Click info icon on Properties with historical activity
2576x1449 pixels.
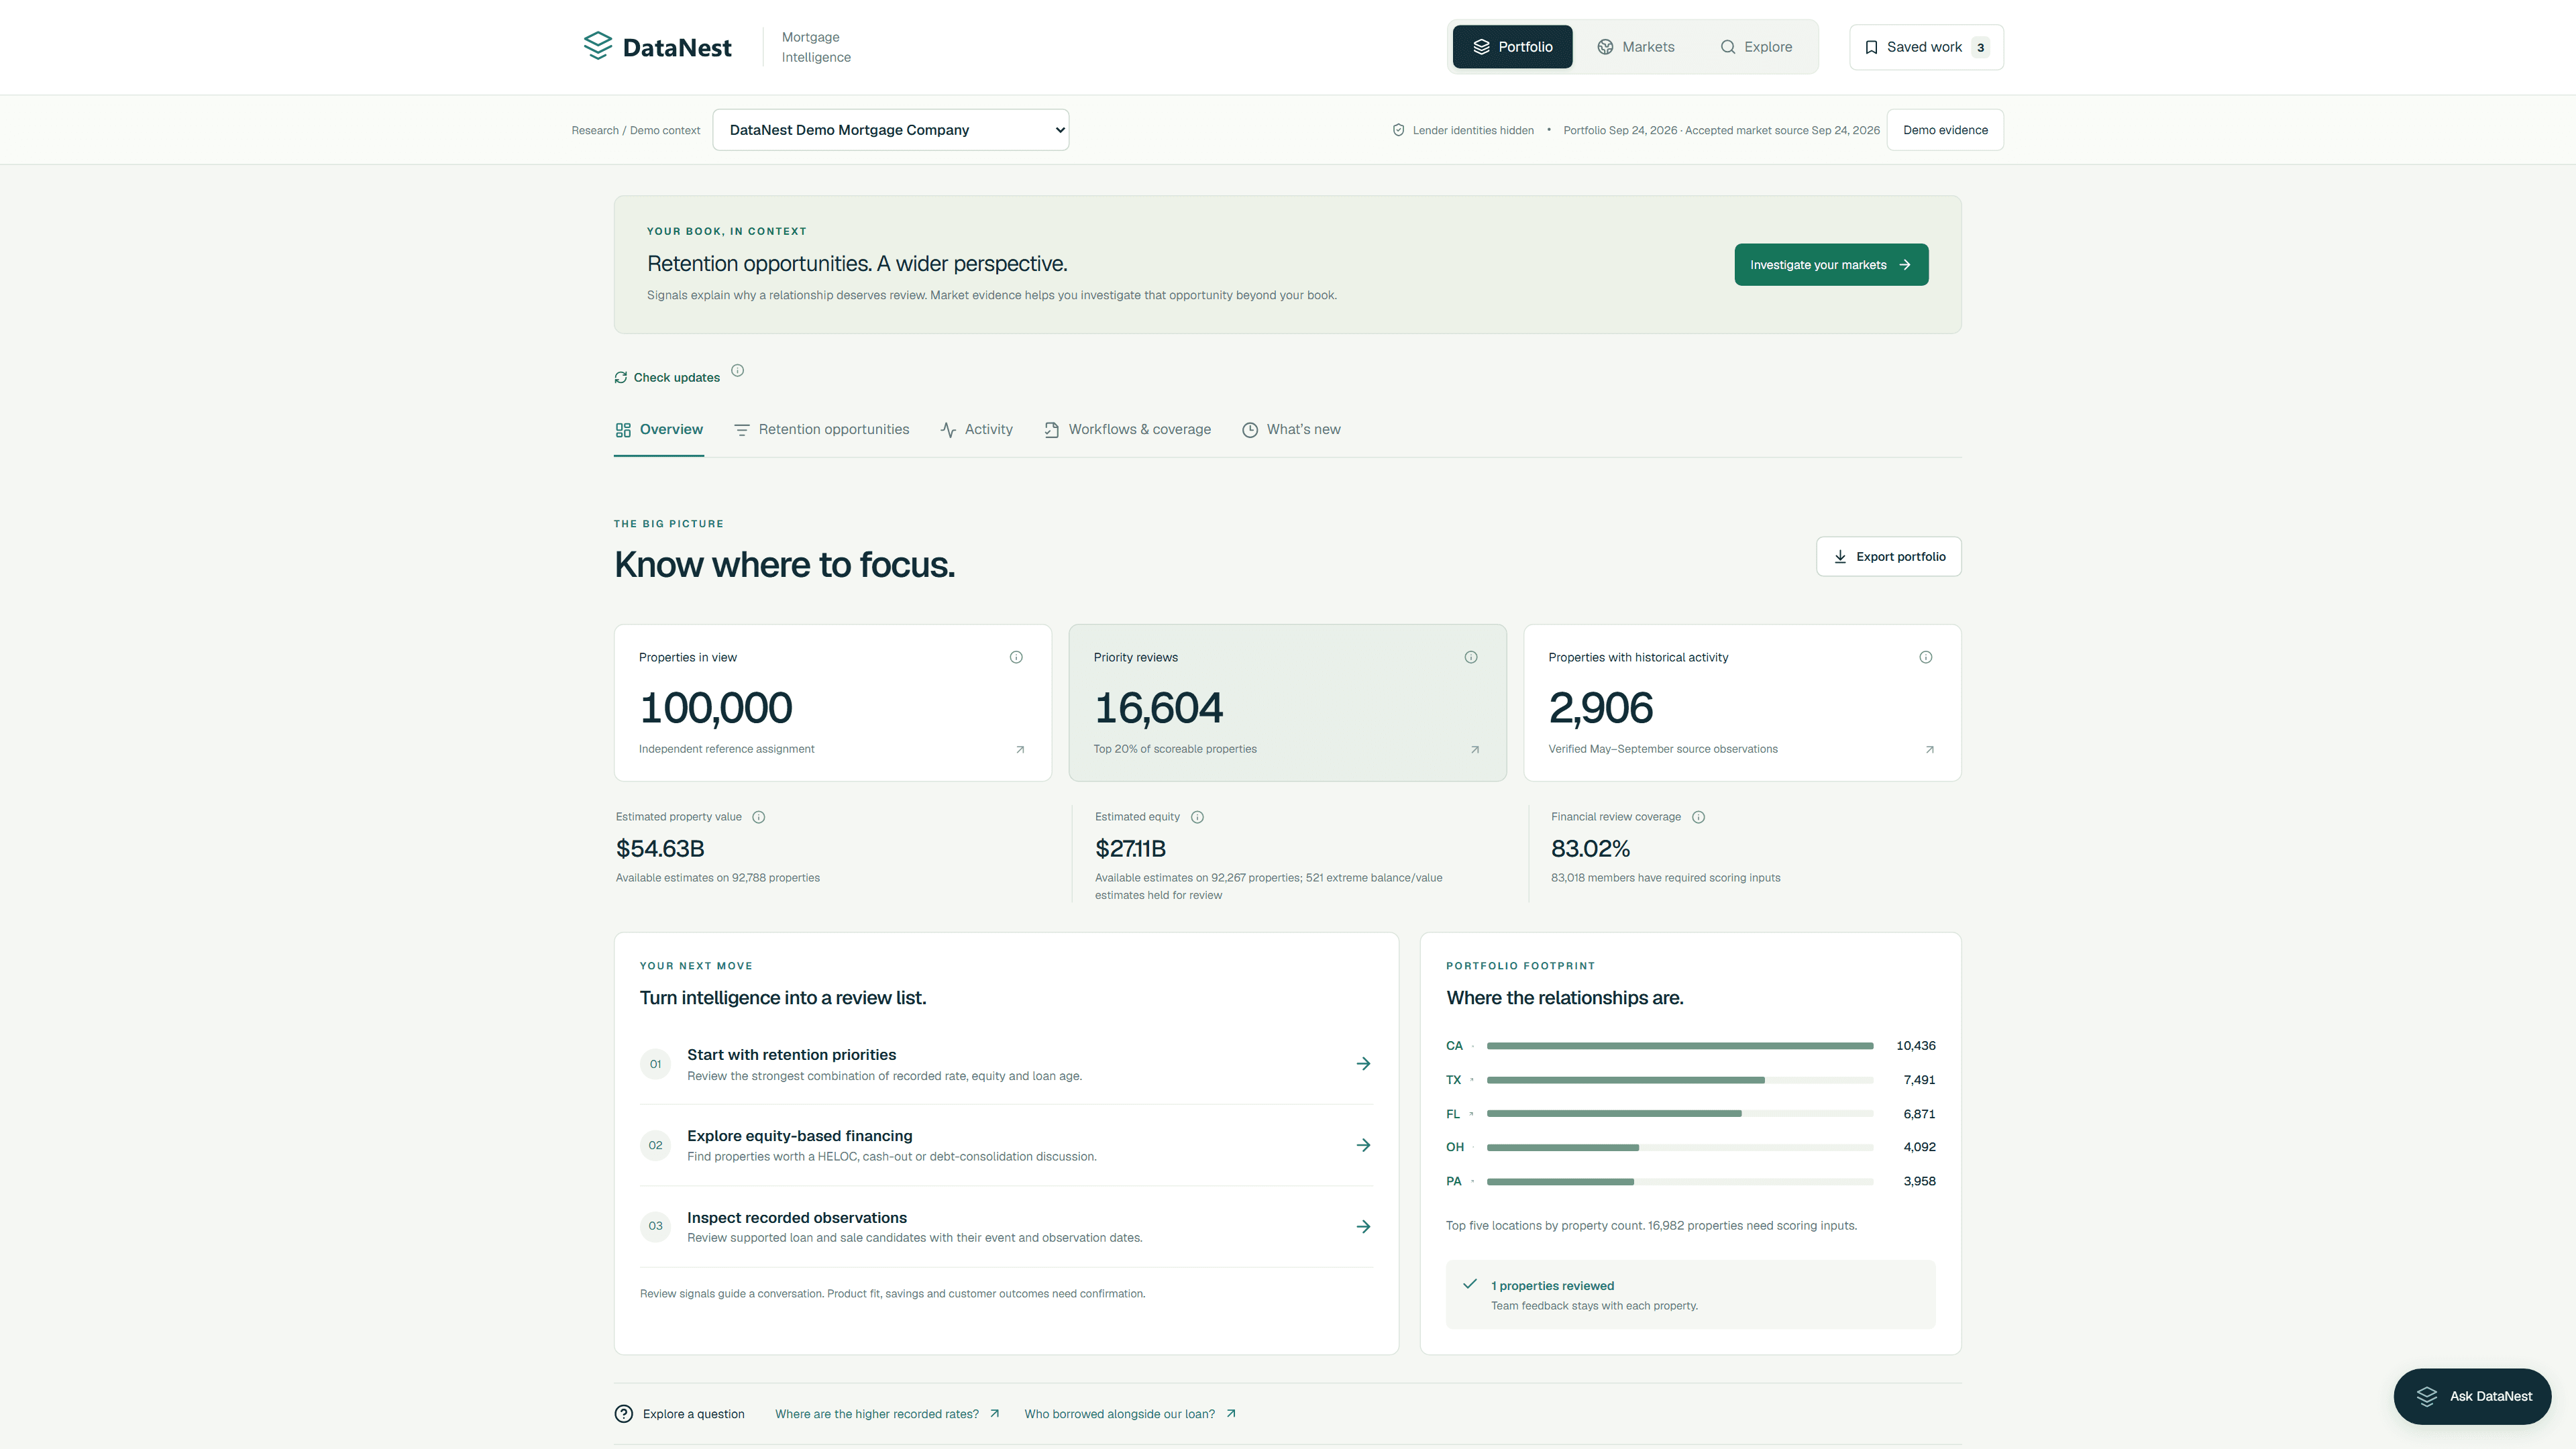[1926, 657]
